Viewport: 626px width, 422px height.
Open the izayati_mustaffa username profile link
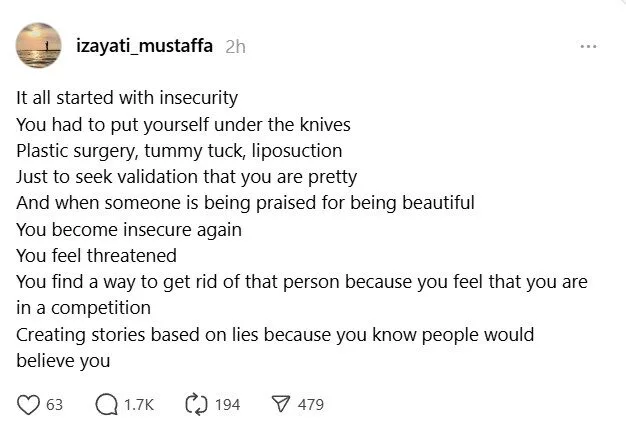point(144,46)
